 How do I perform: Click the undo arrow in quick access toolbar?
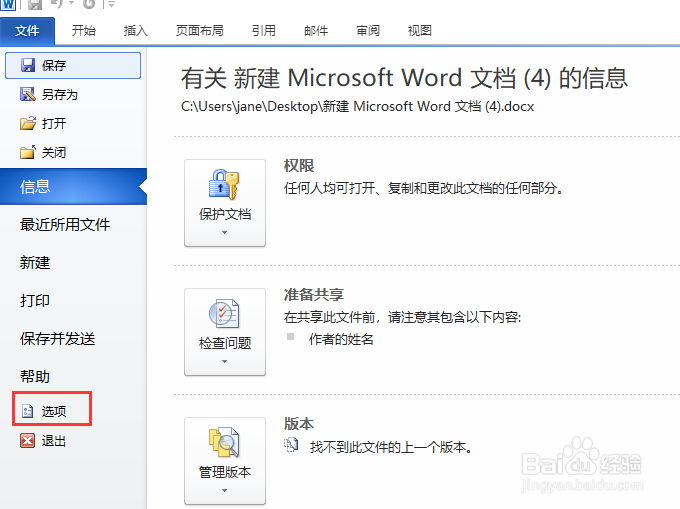(58, 4)
